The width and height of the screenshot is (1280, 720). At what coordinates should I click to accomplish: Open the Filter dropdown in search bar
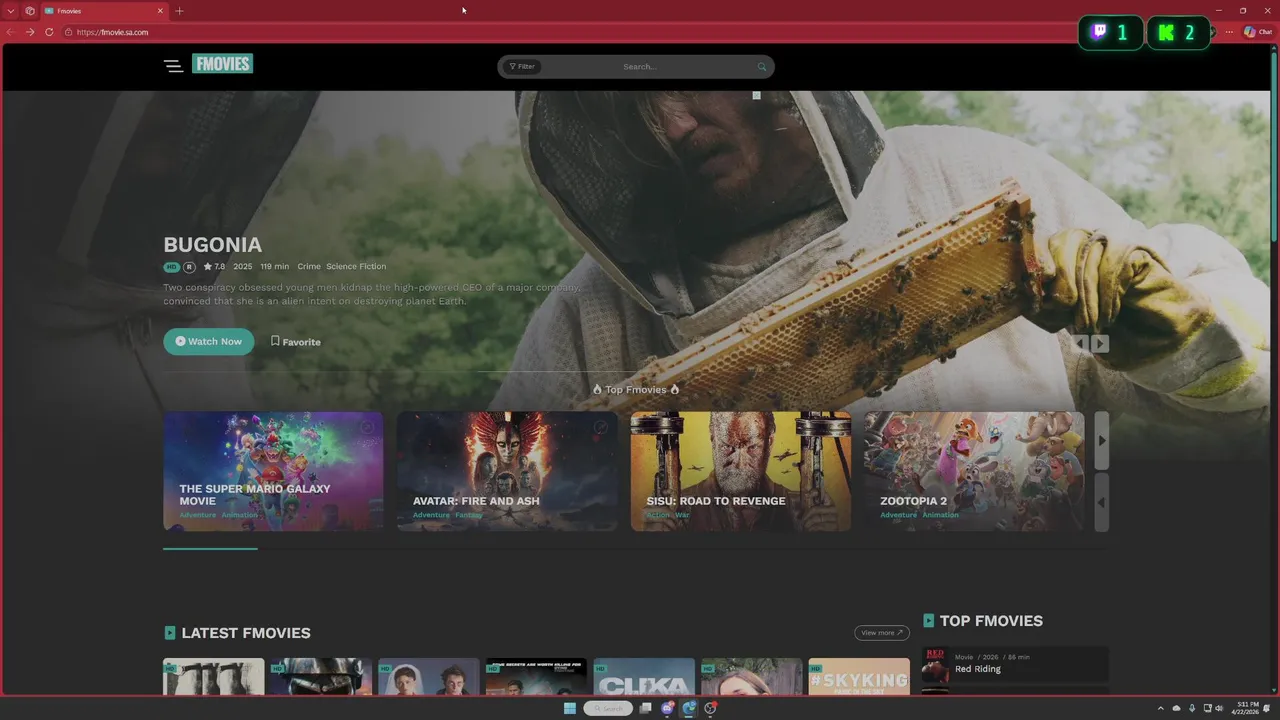522,67
